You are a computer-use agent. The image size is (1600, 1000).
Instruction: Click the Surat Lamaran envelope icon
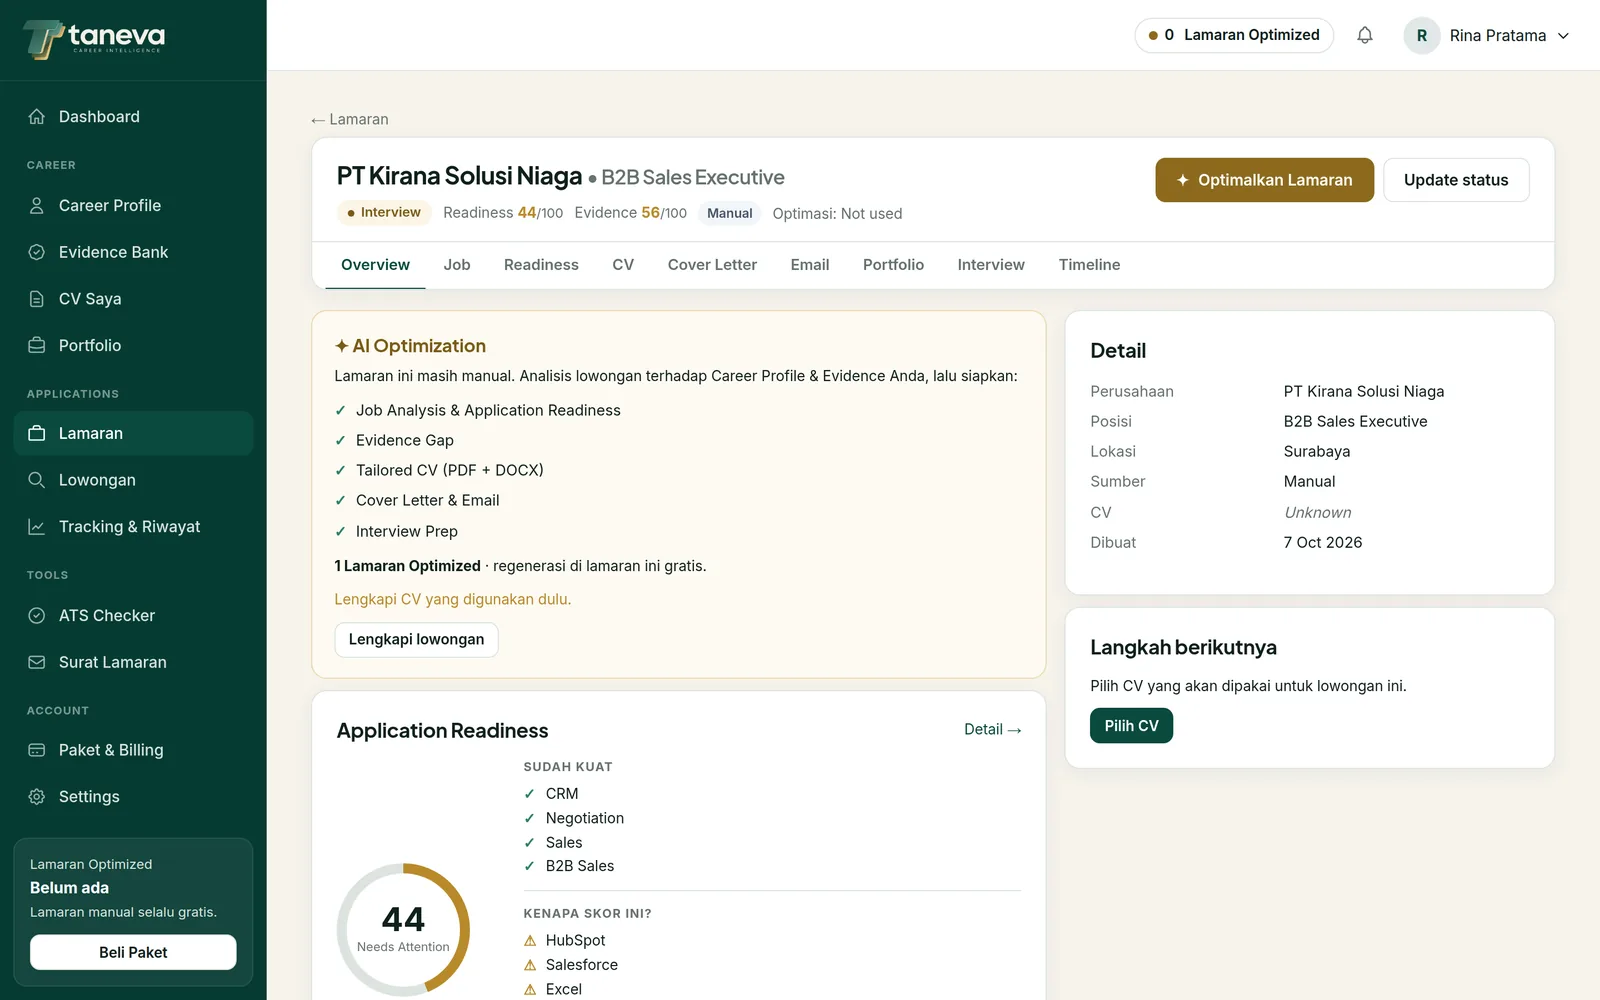click(x=37, y=662)
